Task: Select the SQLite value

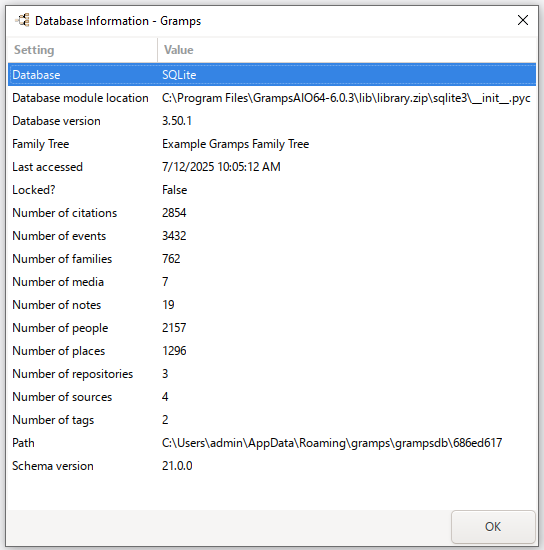Action: coord(179,75)
